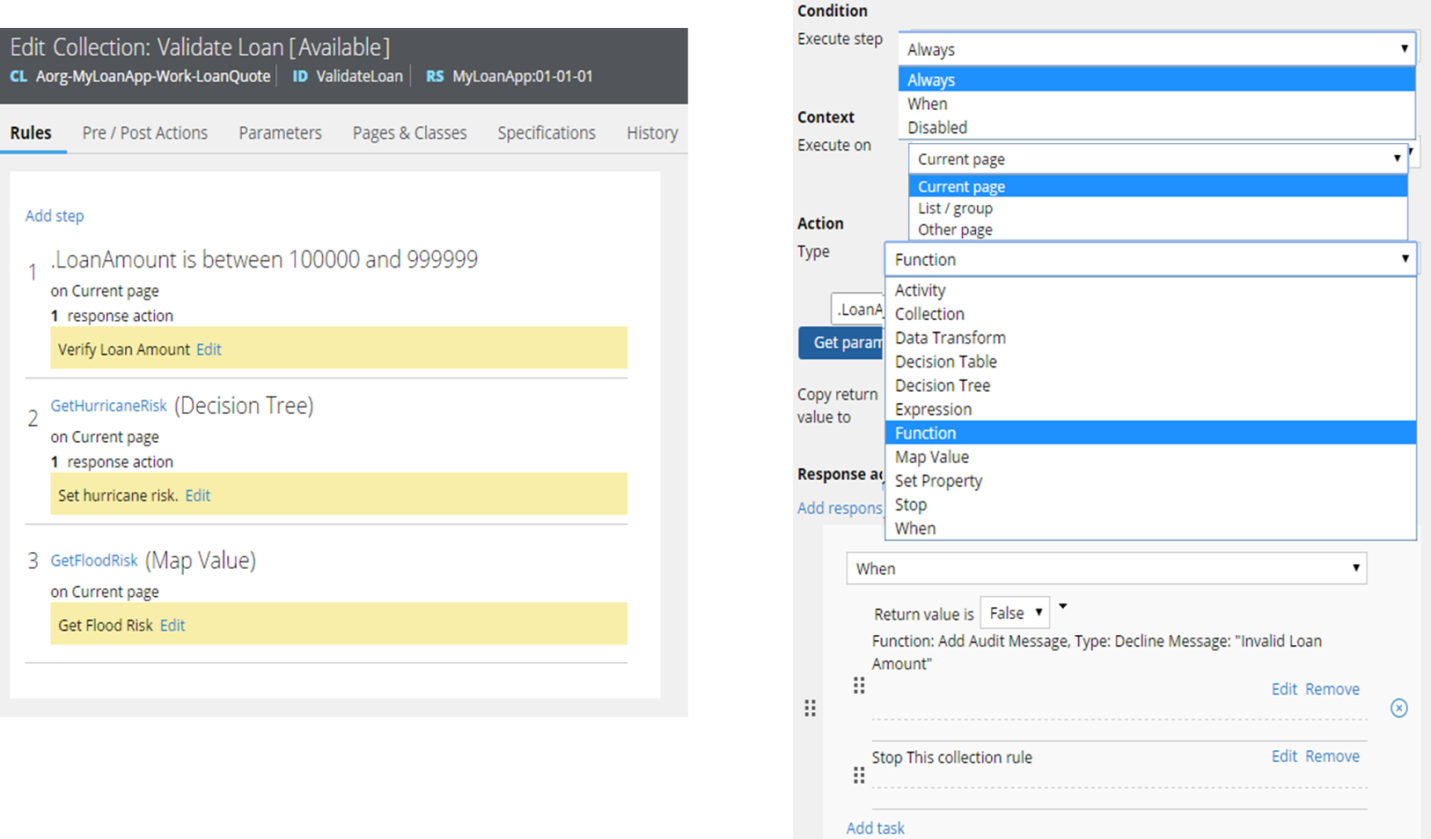1431x839 pixels.
Task: Switch to Pre / Post Actions tab
Action: [145, 133]
